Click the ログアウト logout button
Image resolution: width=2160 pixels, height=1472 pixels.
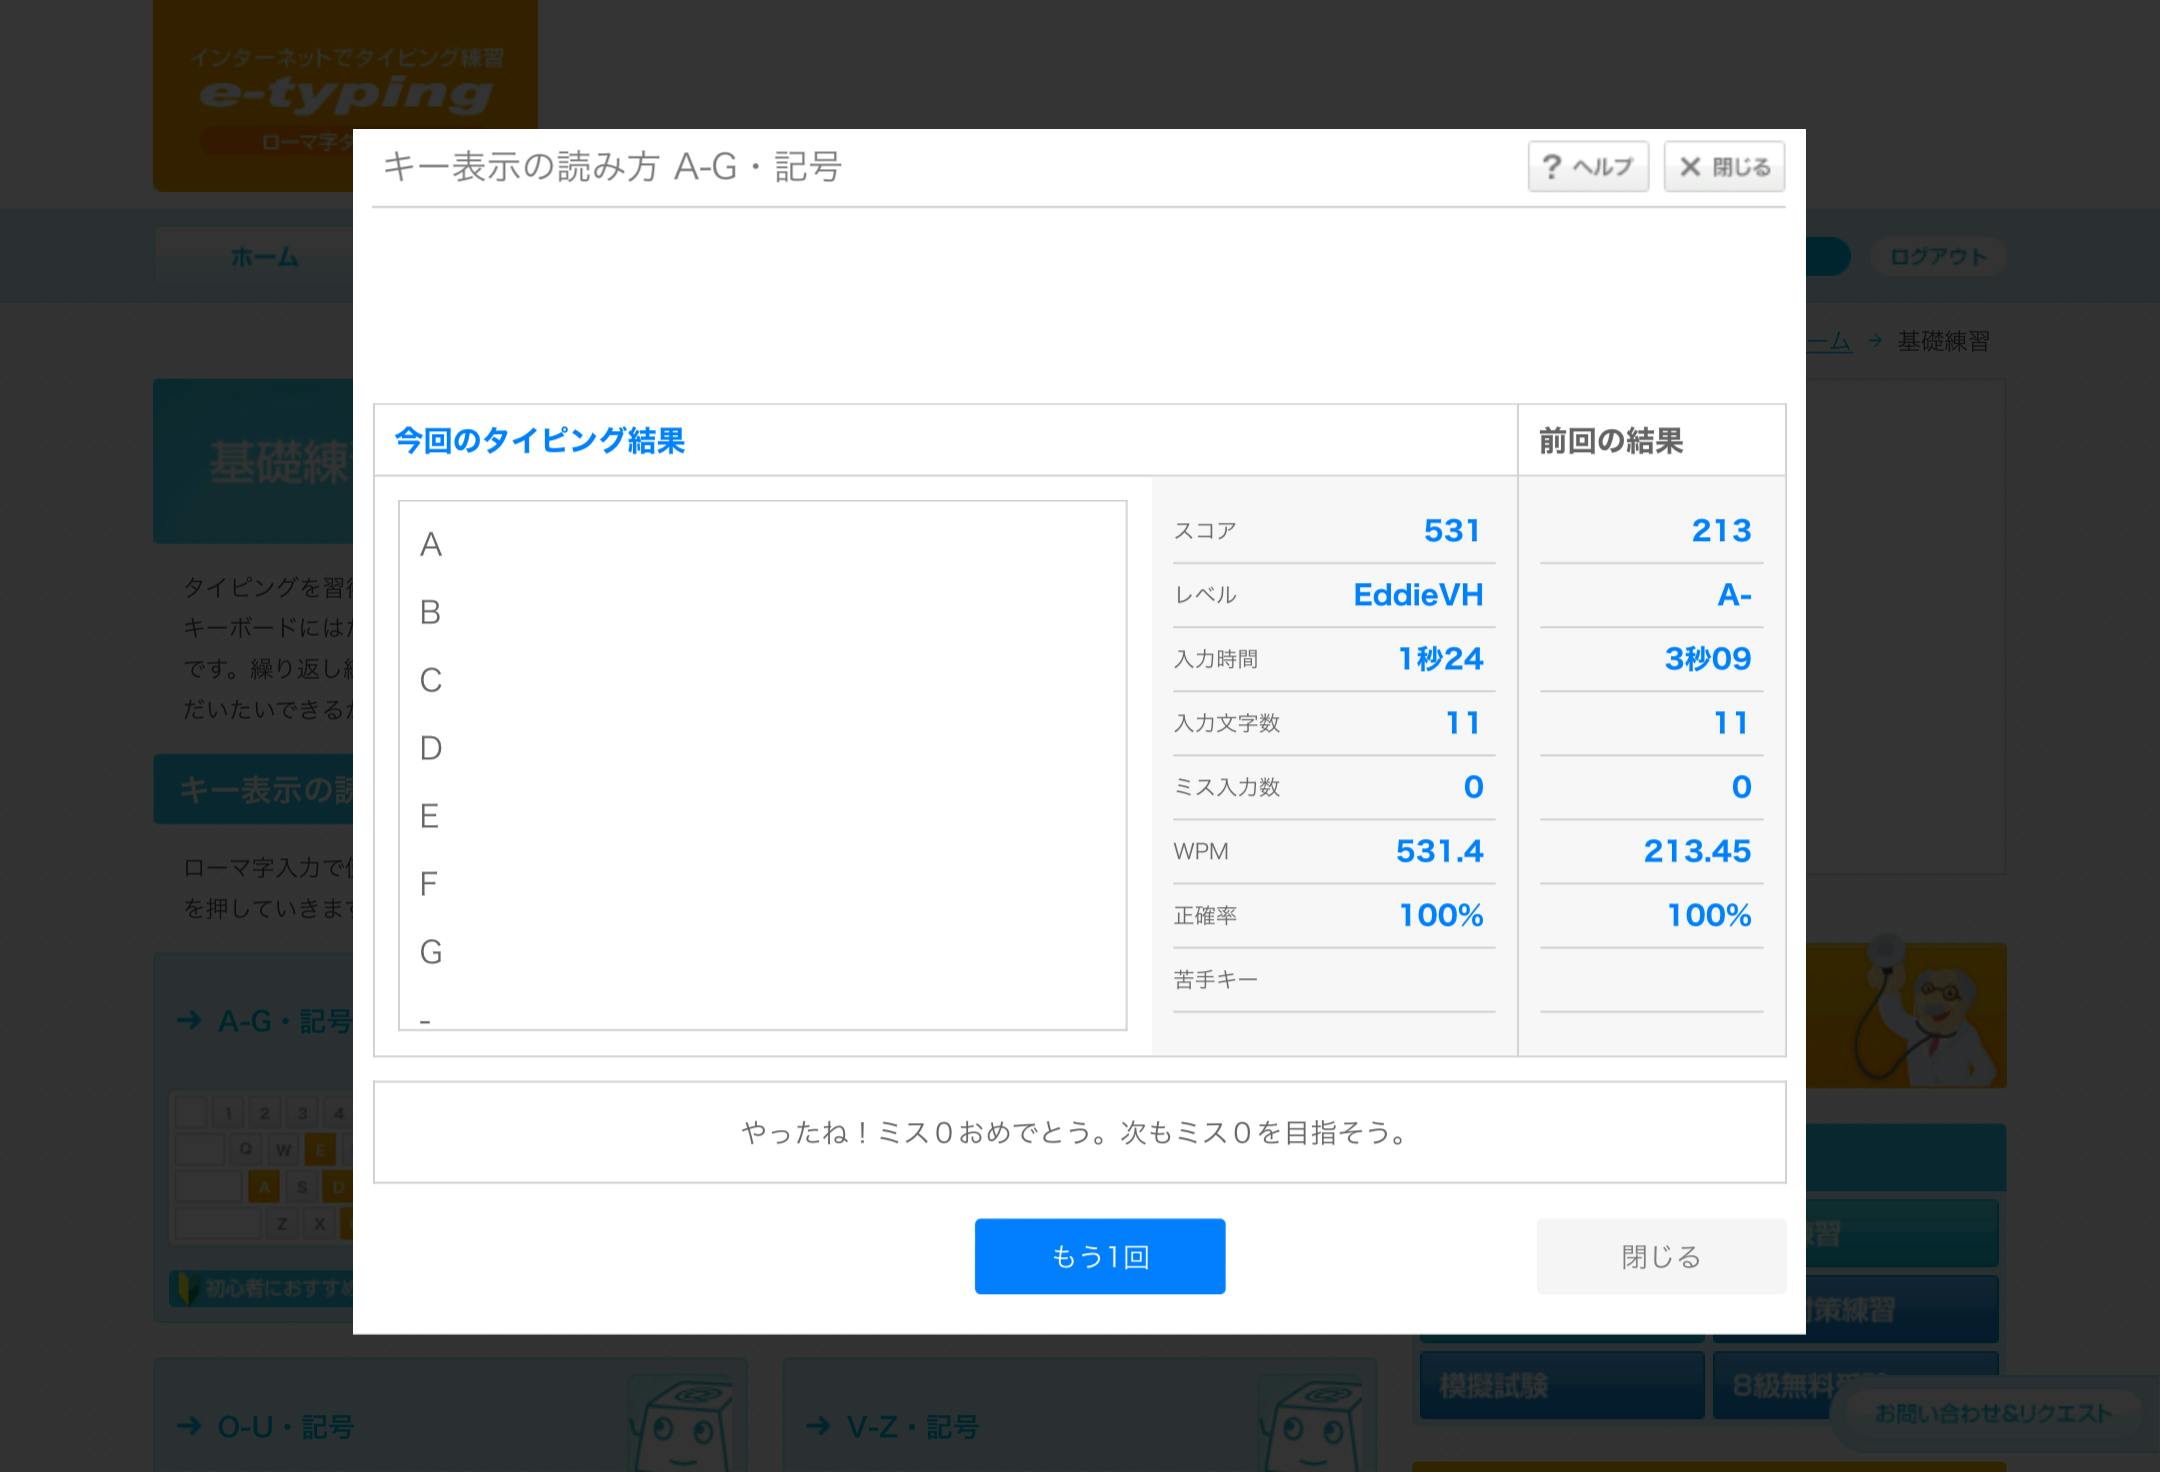tap(1937, 257)
